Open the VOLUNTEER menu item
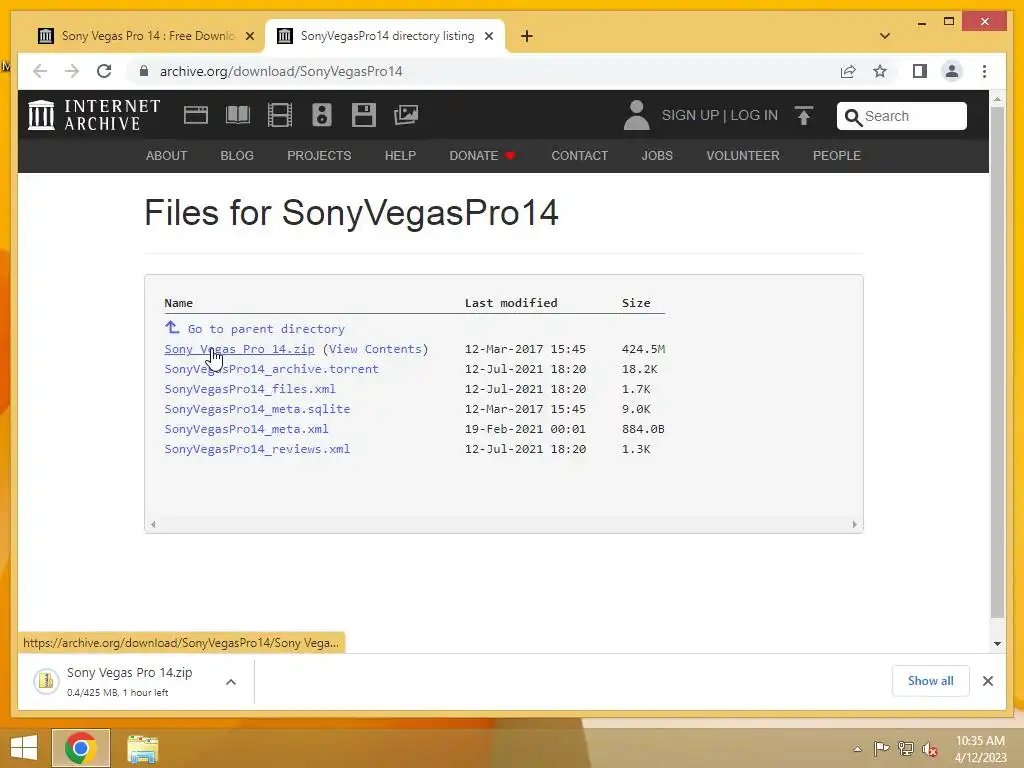The width and height of the screenshot is (1024, 768). 743,156
